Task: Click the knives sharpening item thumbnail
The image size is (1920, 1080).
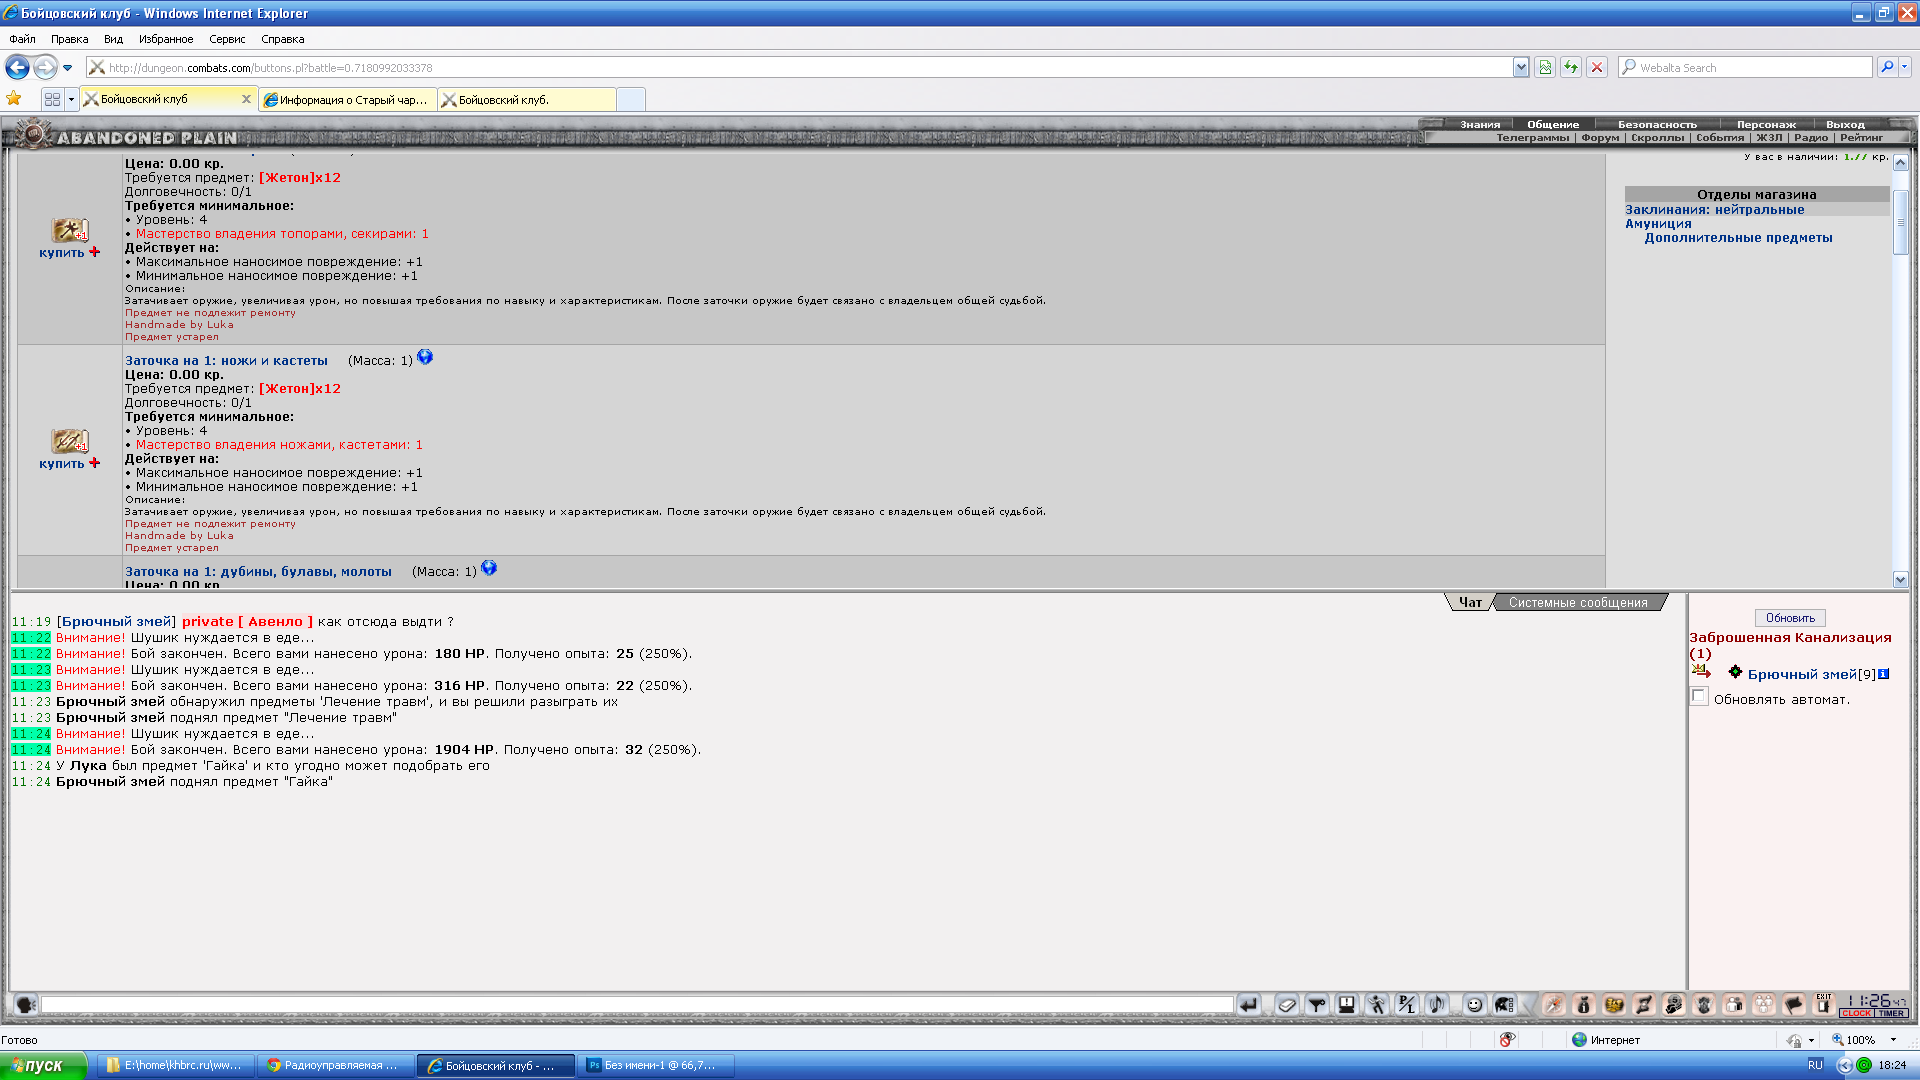Action: [x=70, y=440]
